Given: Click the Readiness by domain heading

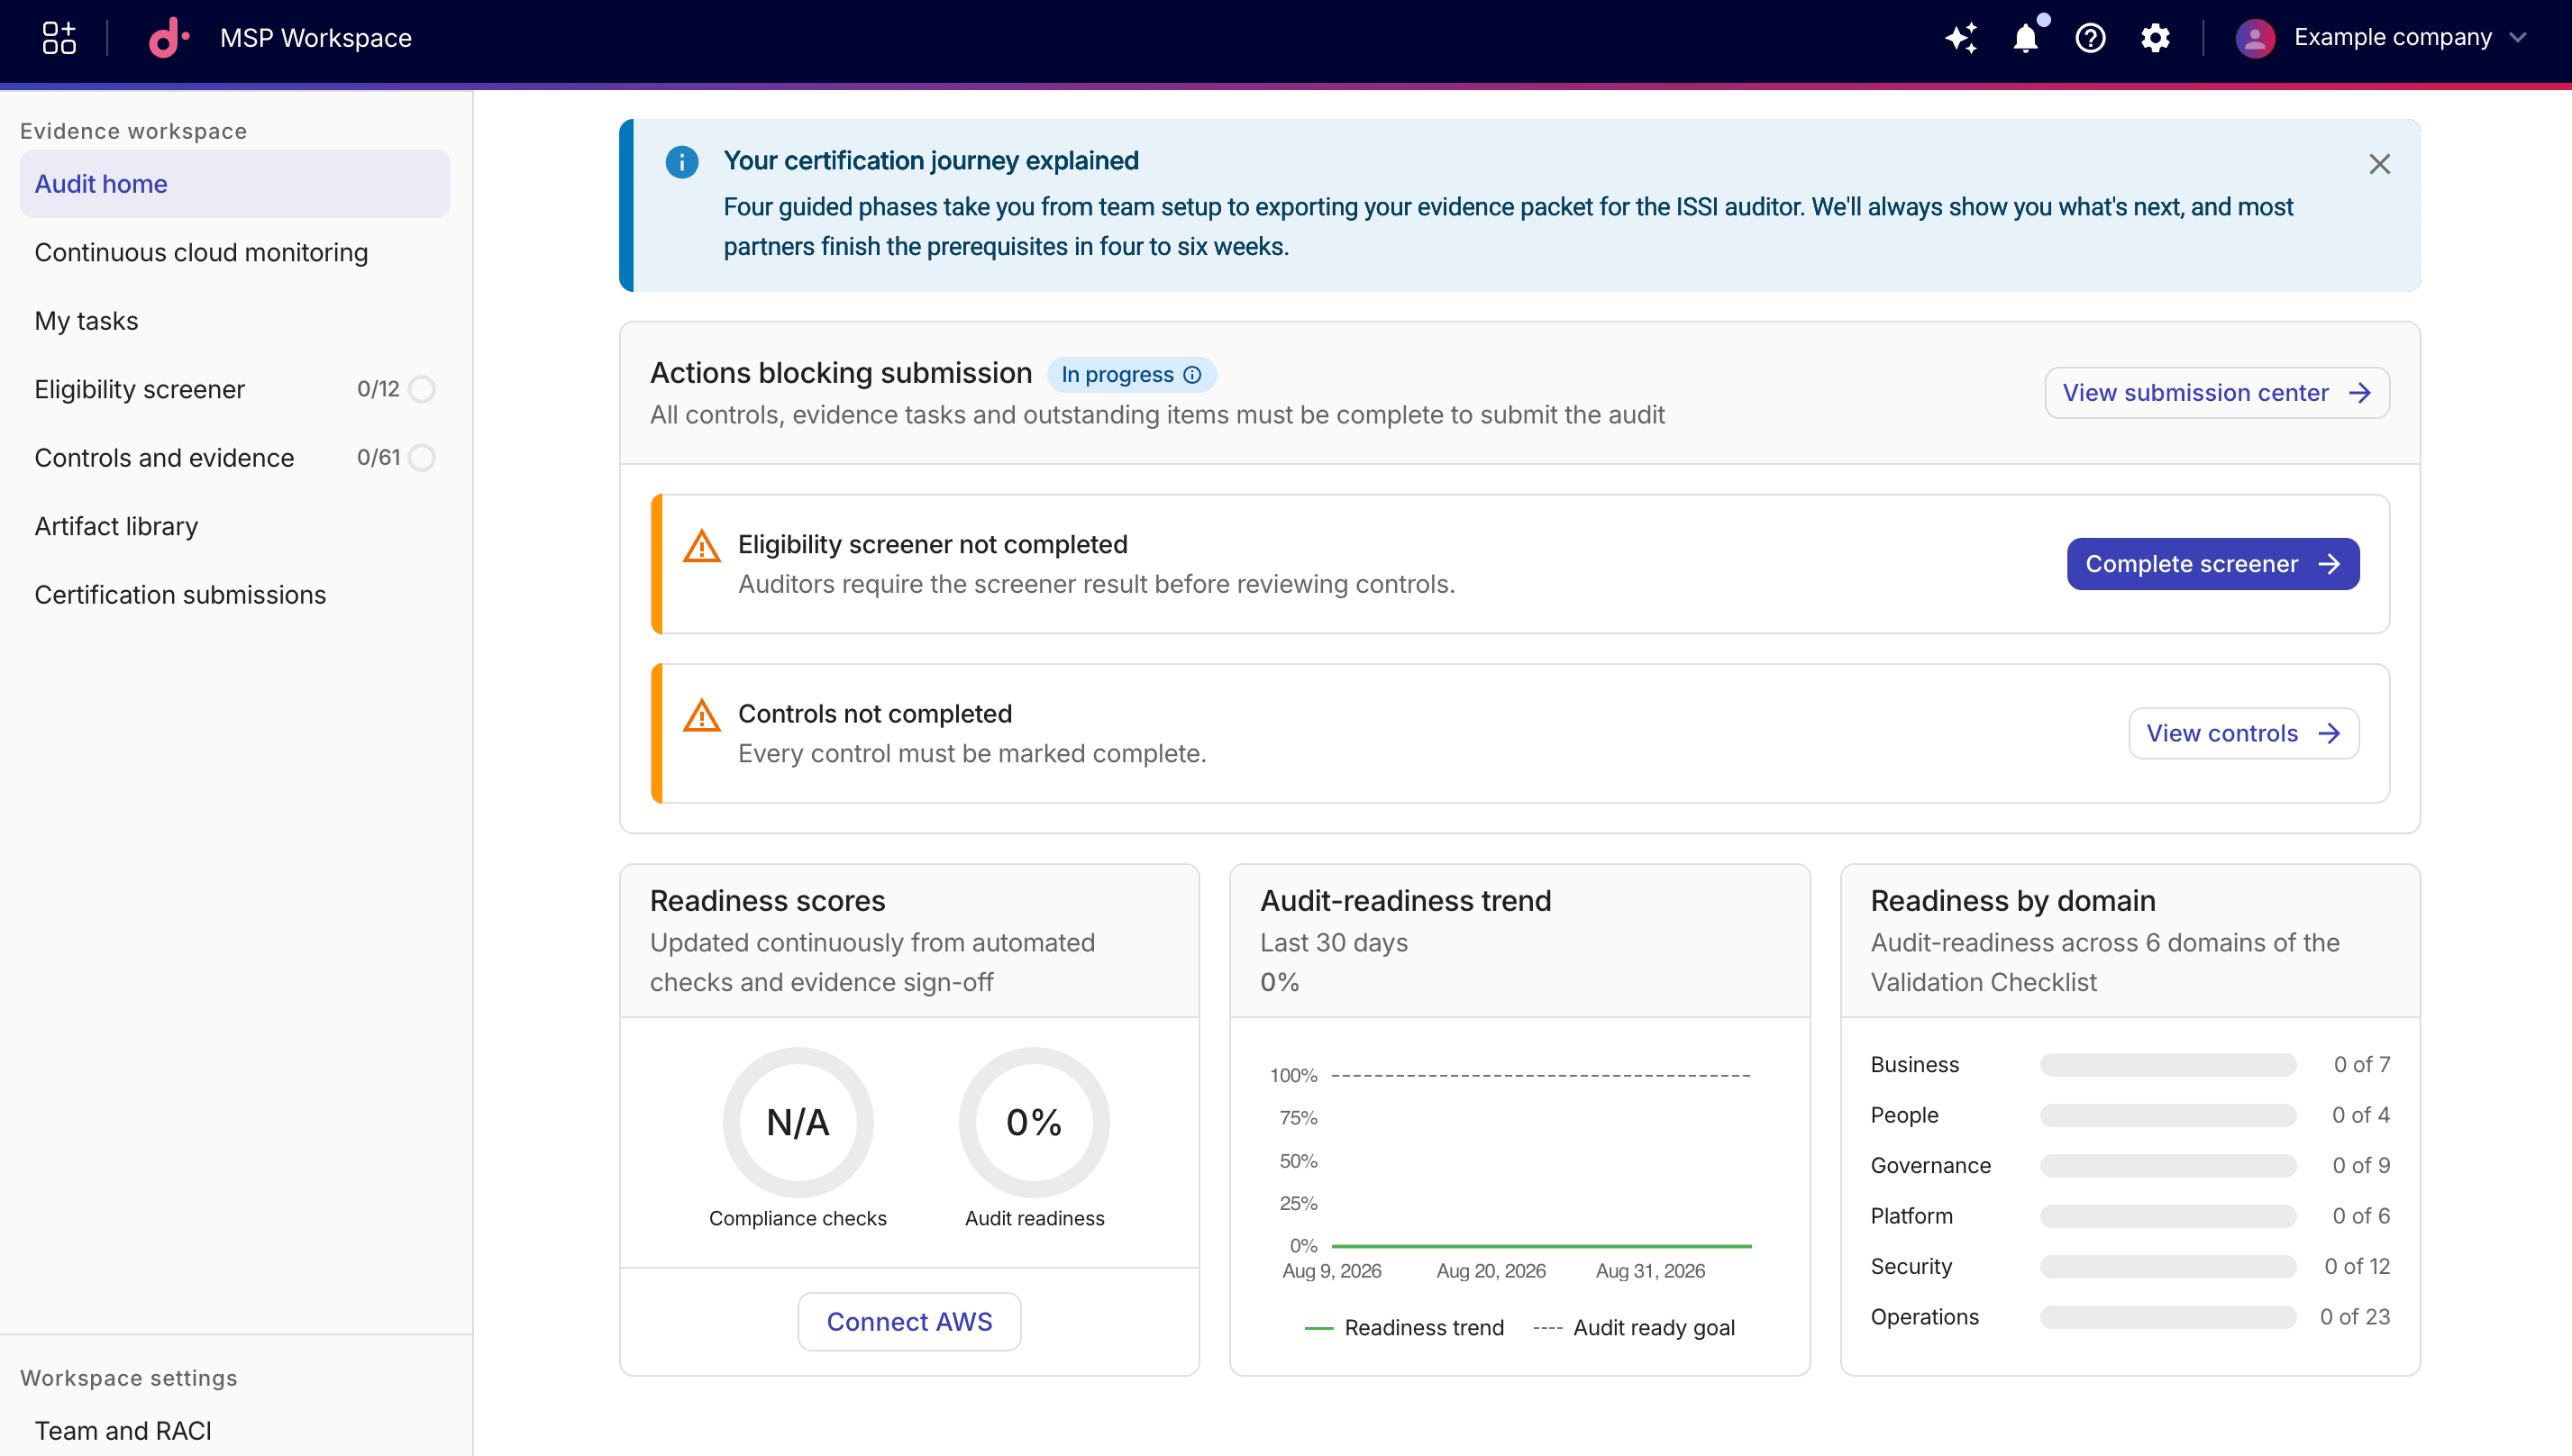Looking at the screenshot, I should 2013,901.
